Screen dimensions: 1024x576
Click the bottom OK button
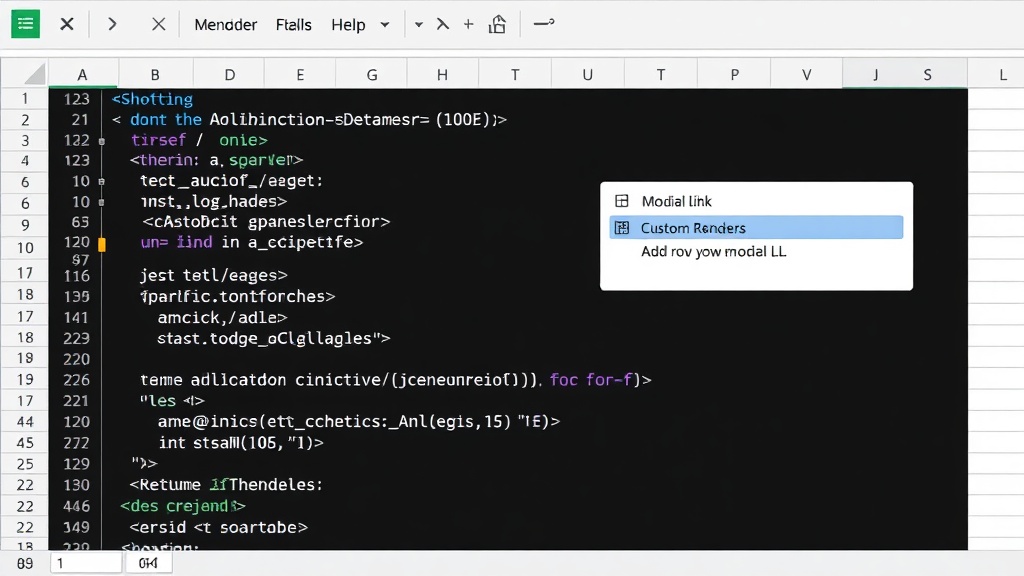[x=148, y=563]
